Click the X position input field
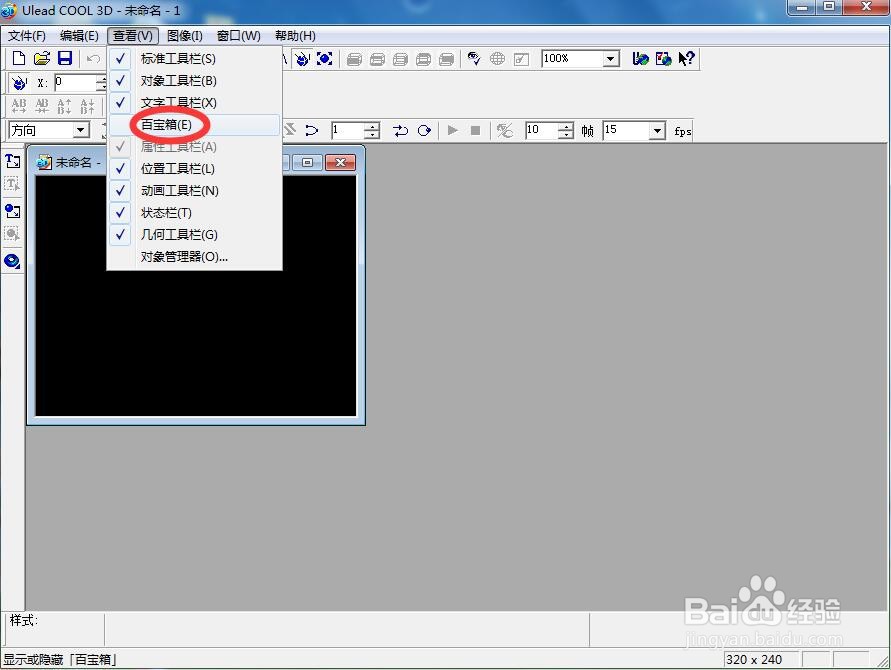The height and width of the screenshot is (670, 891). point(74,83)
